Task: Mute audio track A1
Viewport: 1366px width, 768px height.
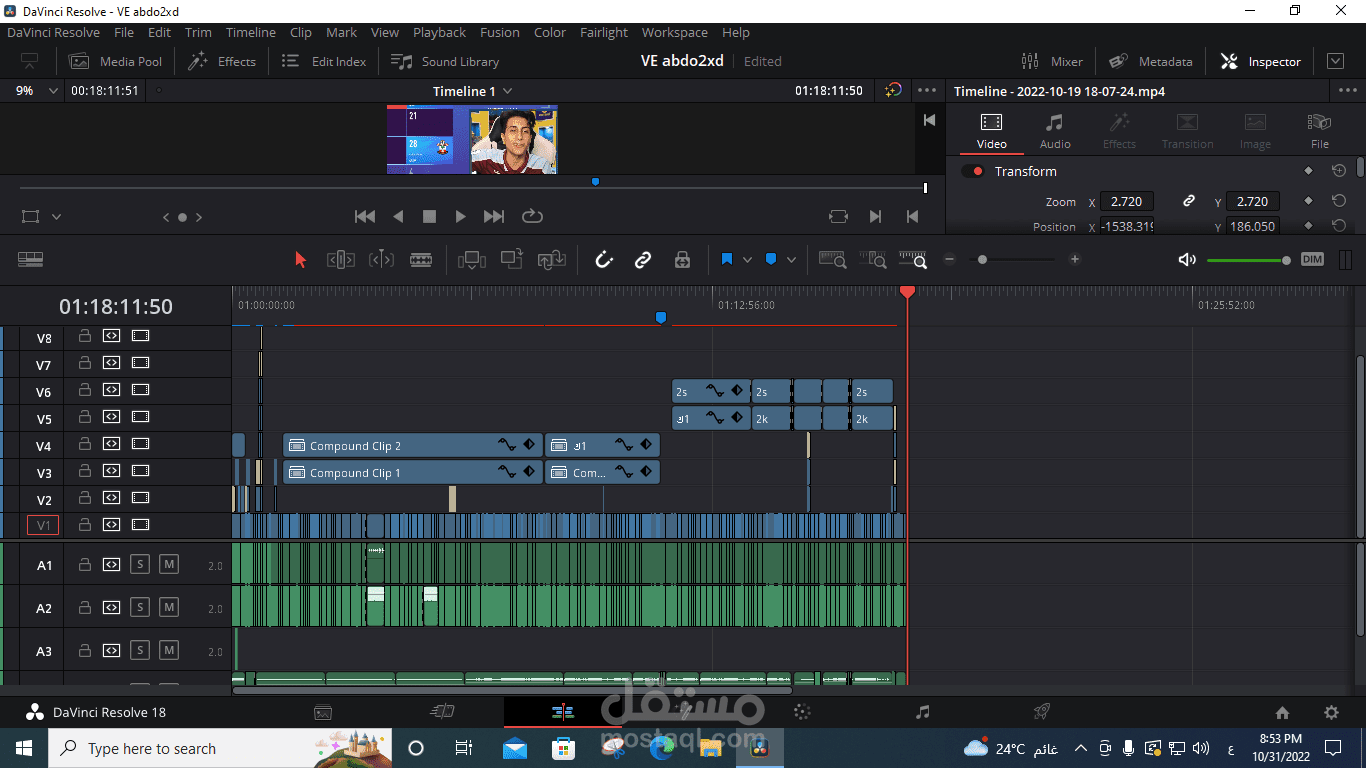Action: (169, 565)
